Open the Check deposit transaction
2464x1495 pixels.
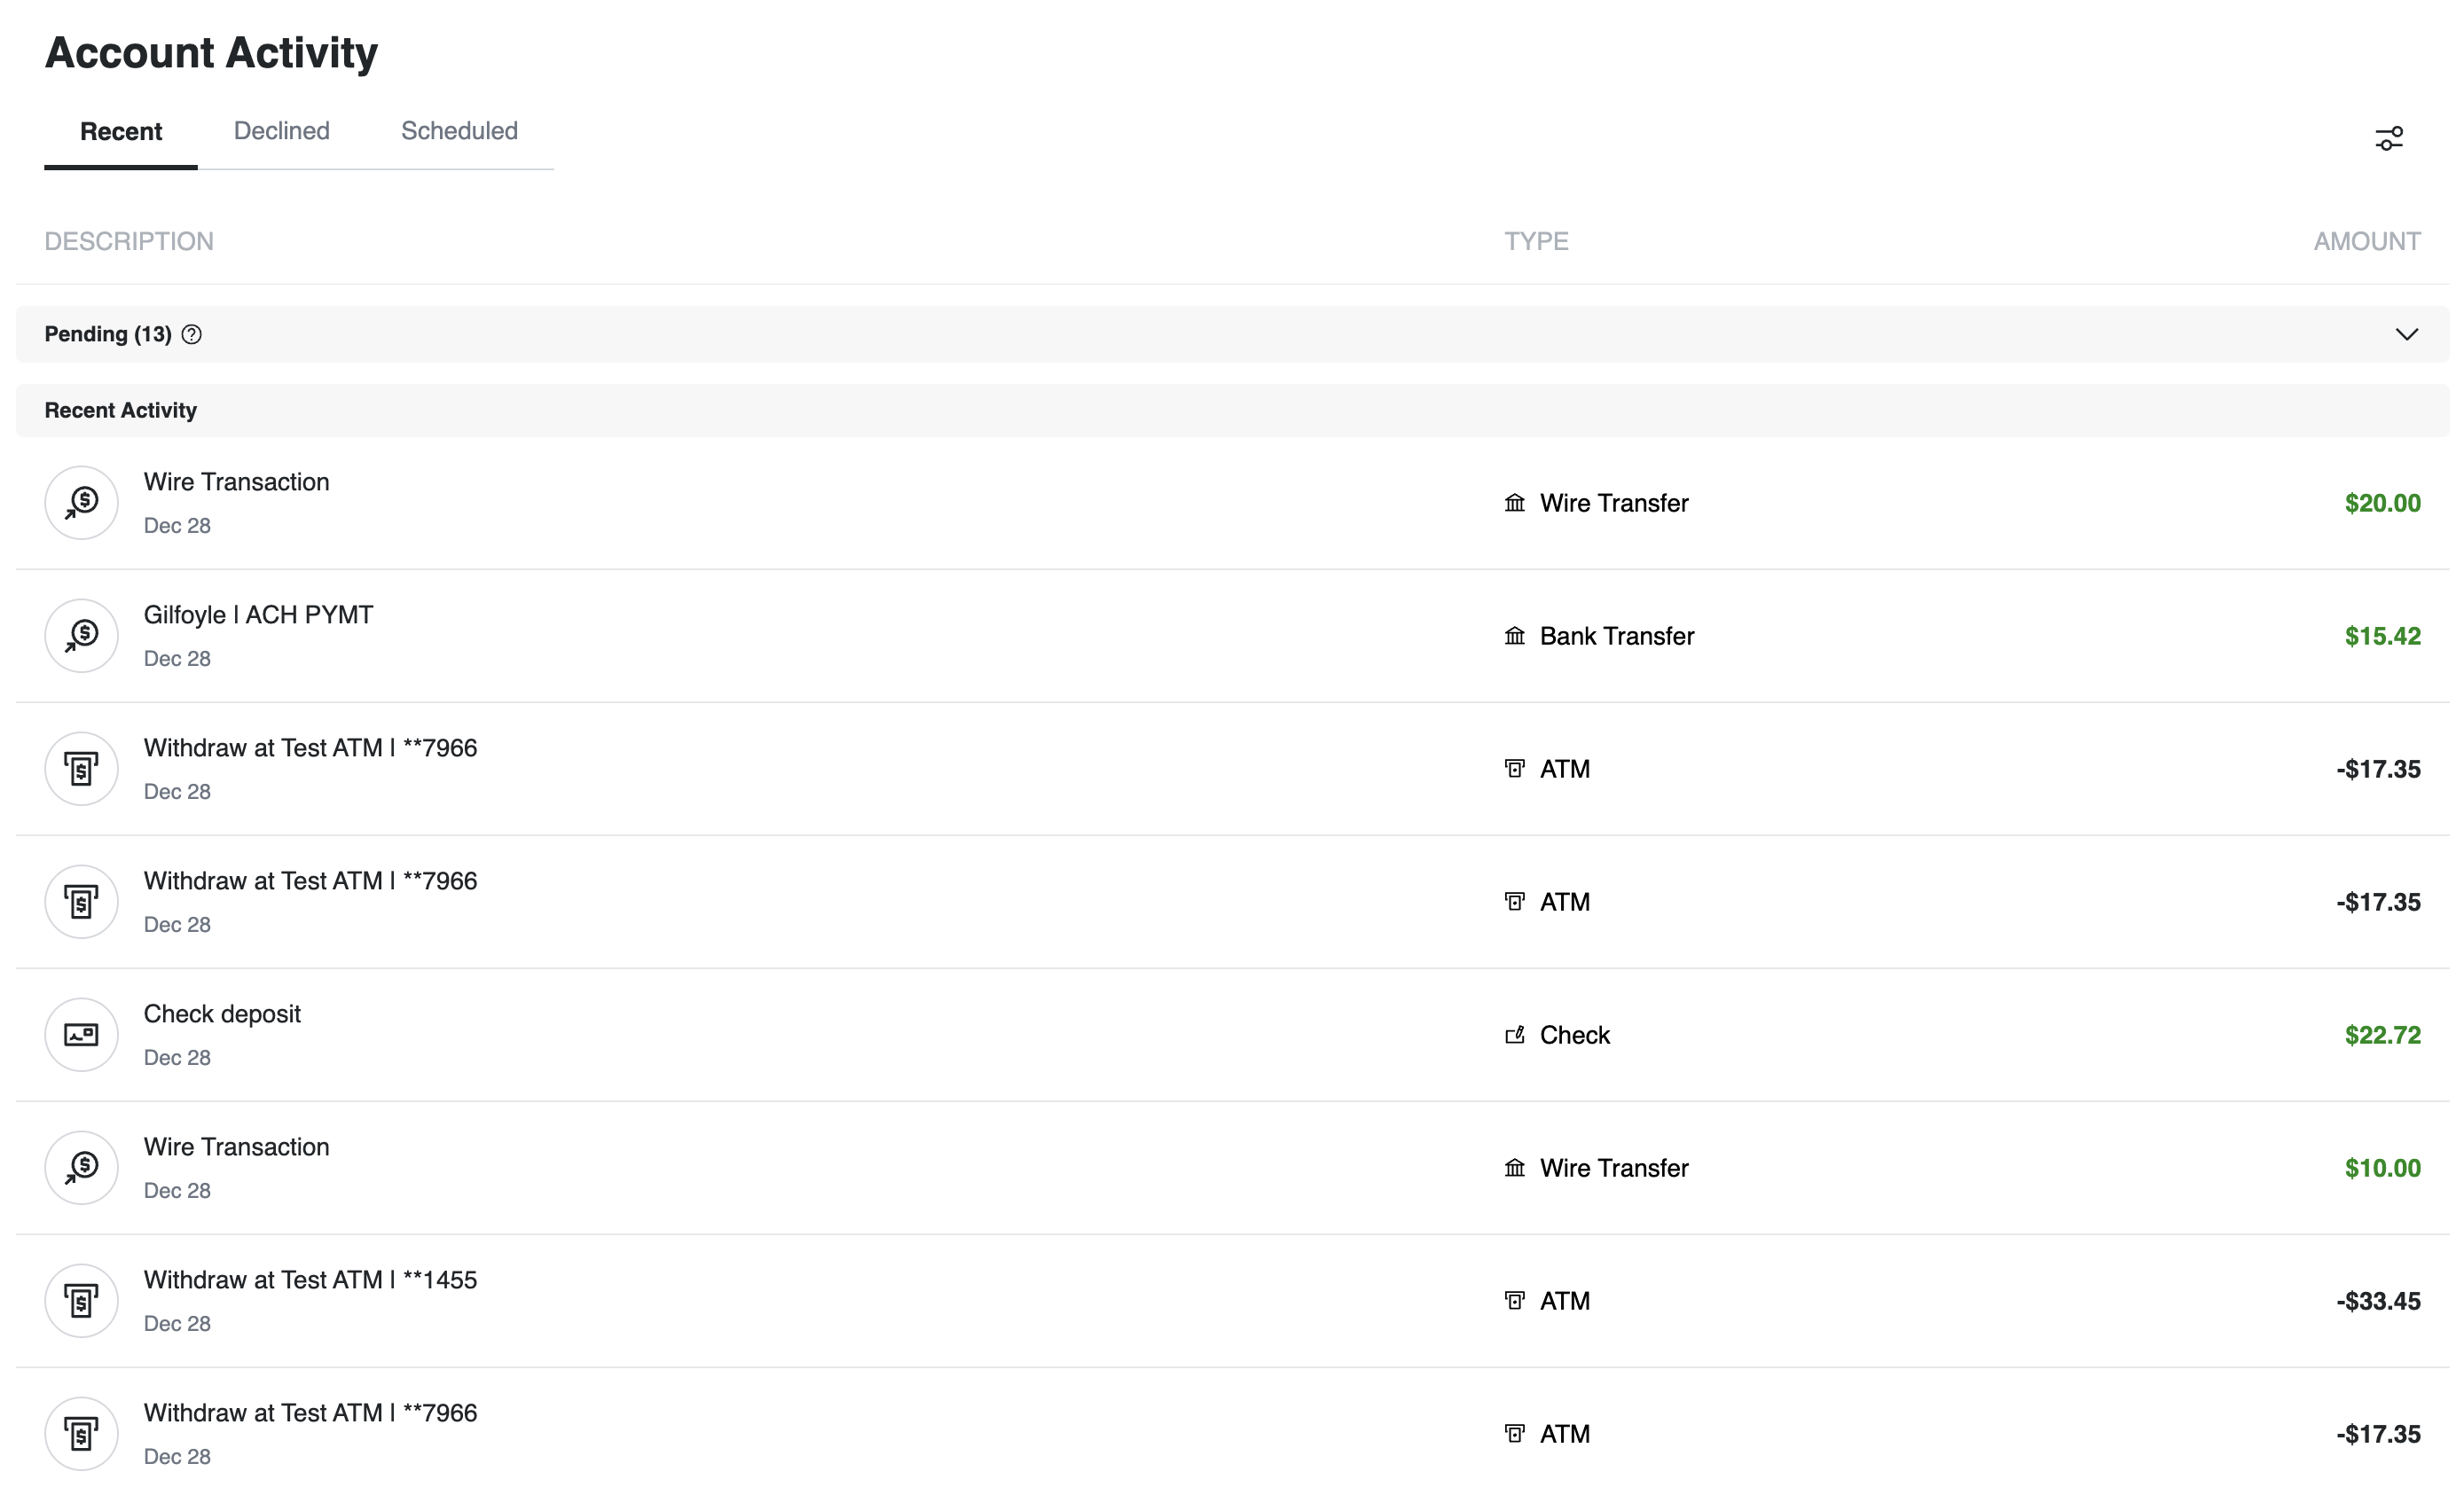point(1232,1035)
